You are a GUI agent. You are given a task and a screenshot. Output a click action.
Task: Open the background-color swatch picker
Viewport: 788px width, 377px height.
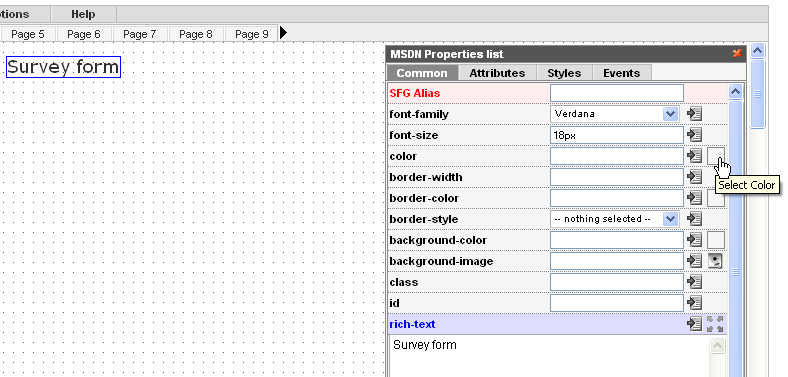coord(716,240)
